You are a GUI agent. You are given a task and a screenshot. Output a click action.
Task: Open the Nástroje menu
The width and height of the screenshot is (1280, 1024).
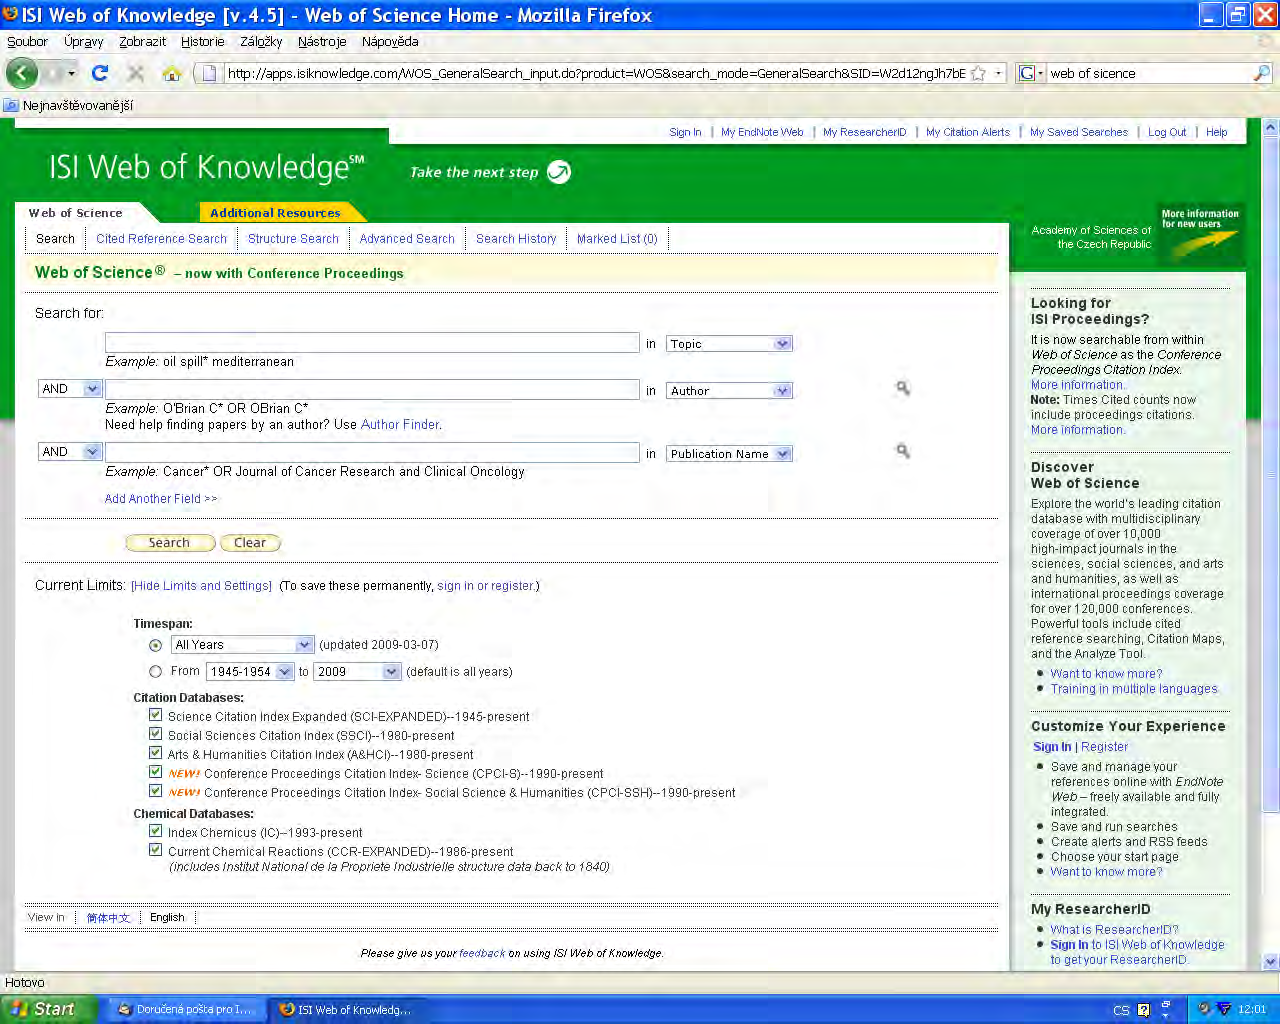[322, 42]
